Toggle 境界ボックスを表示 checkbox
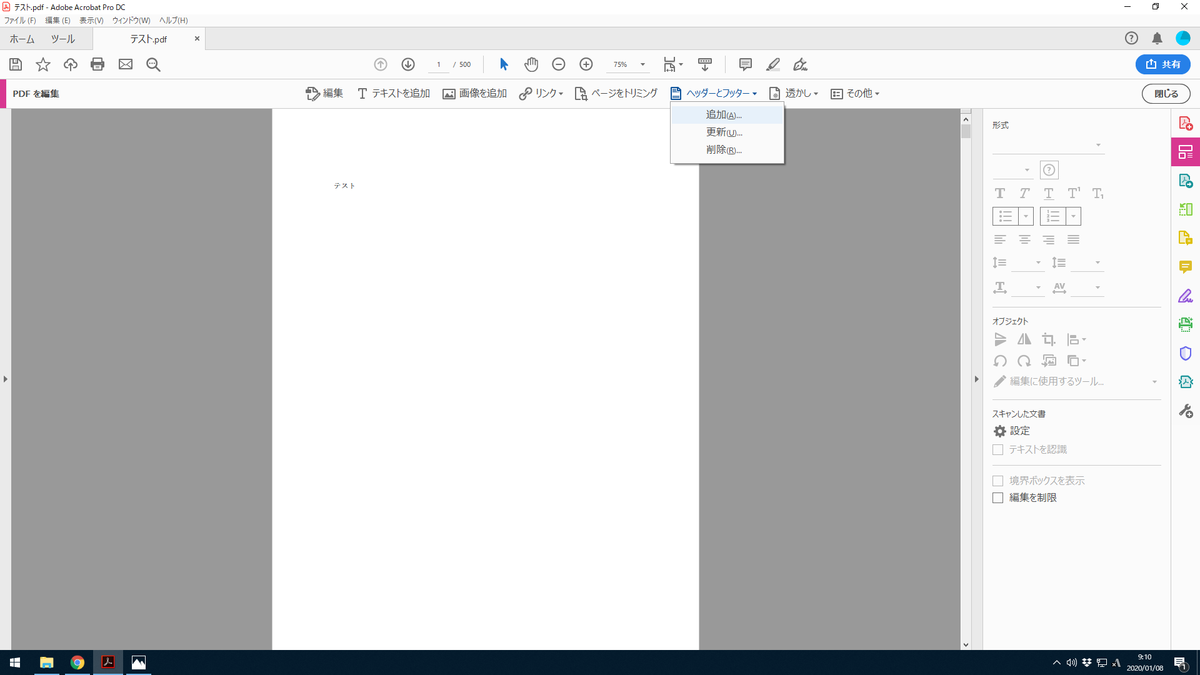The image size is (1200, 675). 998,481
